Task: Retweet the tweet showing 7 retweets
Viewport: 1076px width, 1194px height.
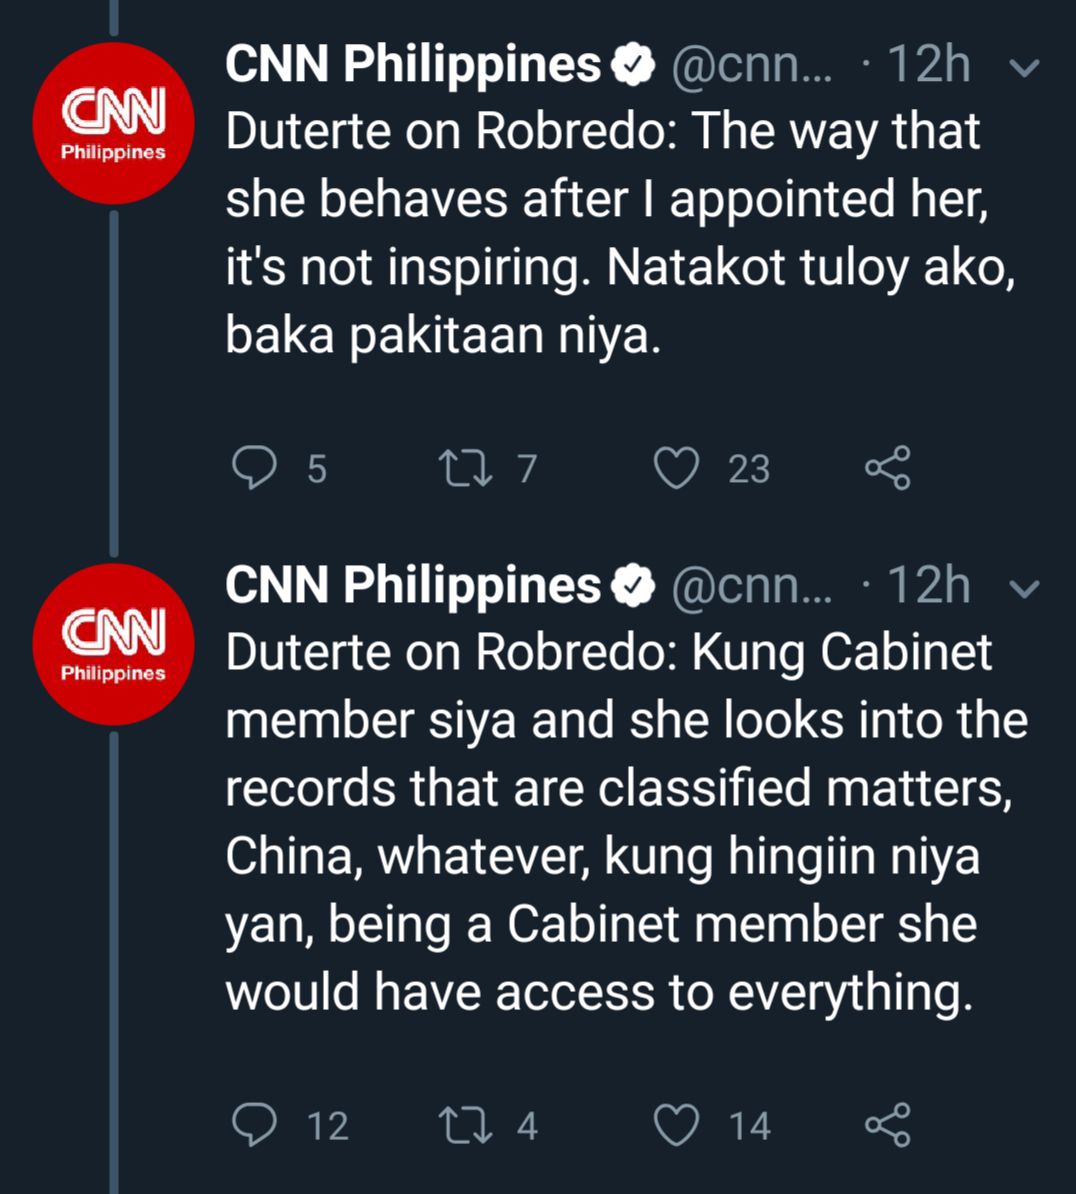Action: pyautogui.click(x=467, y=468)
